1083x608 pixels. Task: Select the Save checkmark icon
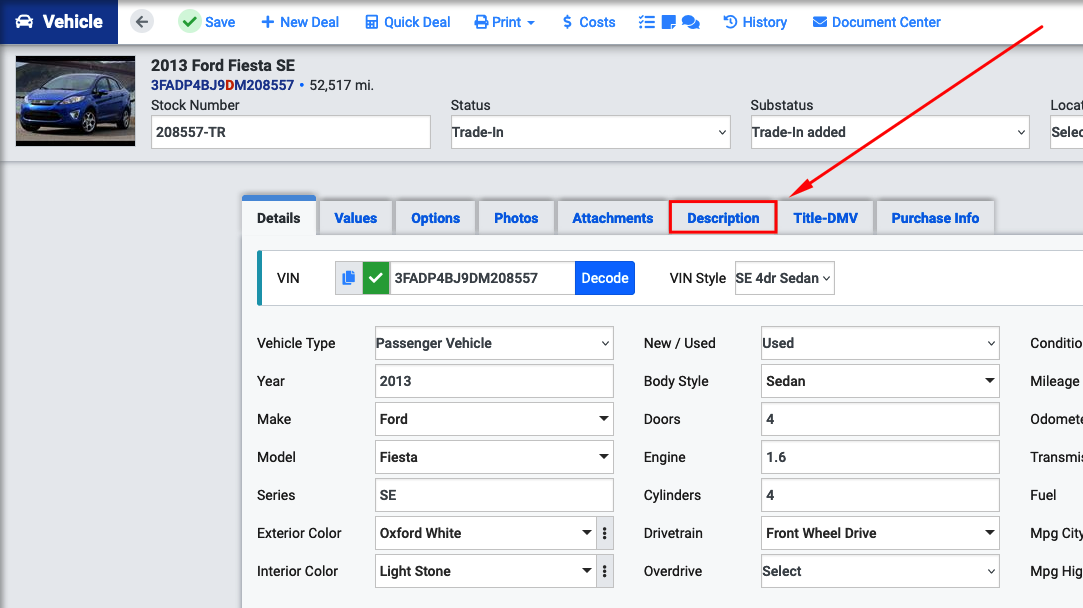[x=190, y=21]
